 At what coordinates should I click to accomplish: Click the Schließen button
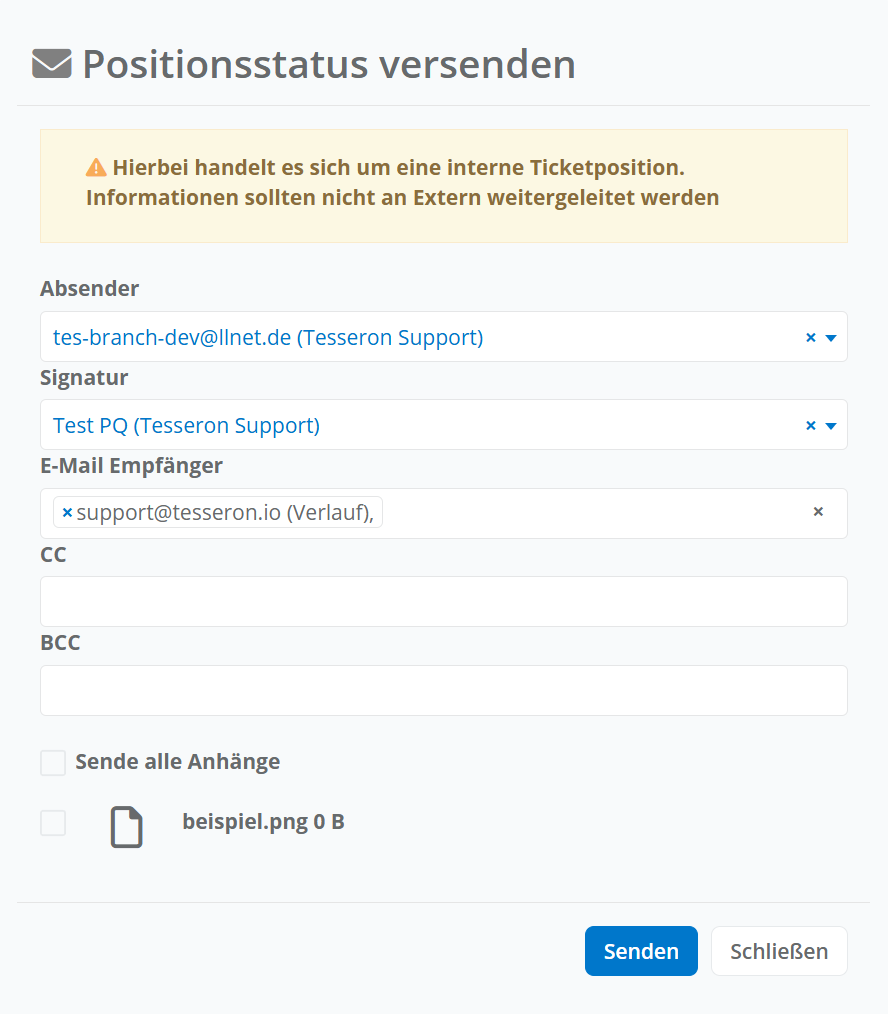coord(779,951)
